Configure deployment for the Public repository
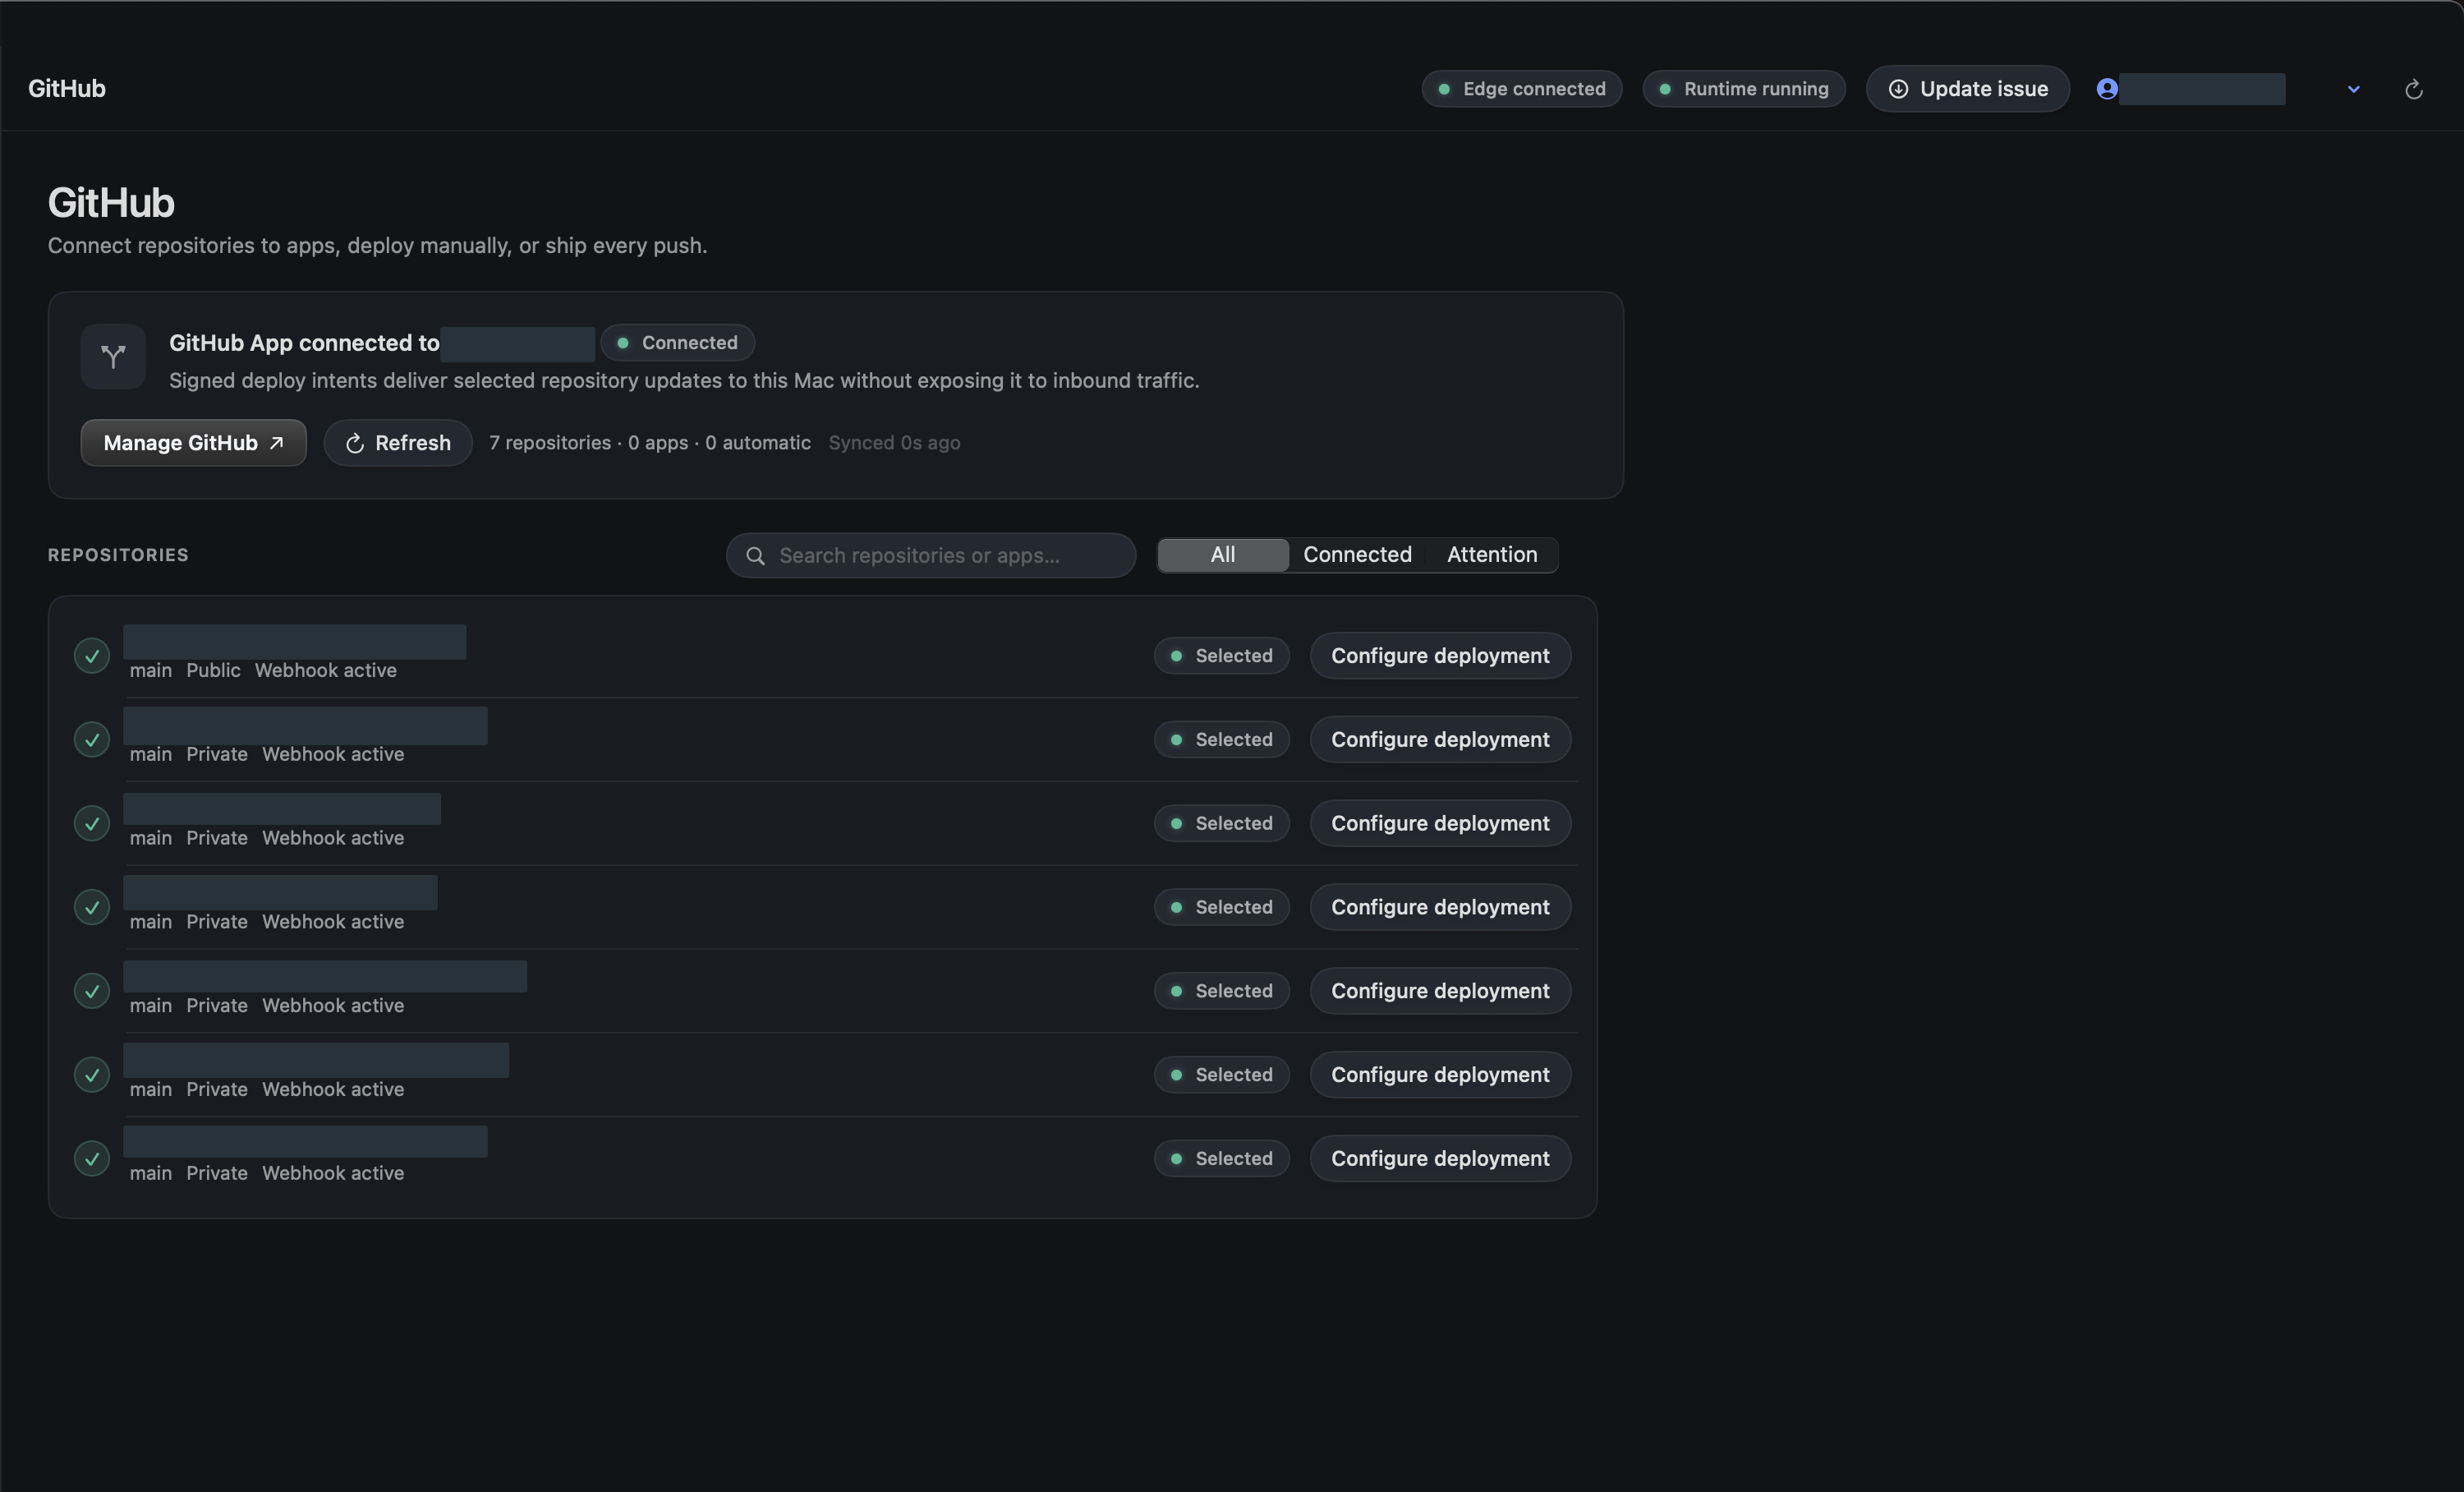Viewport: 2464px width, 1492px height. (1440, 656)
